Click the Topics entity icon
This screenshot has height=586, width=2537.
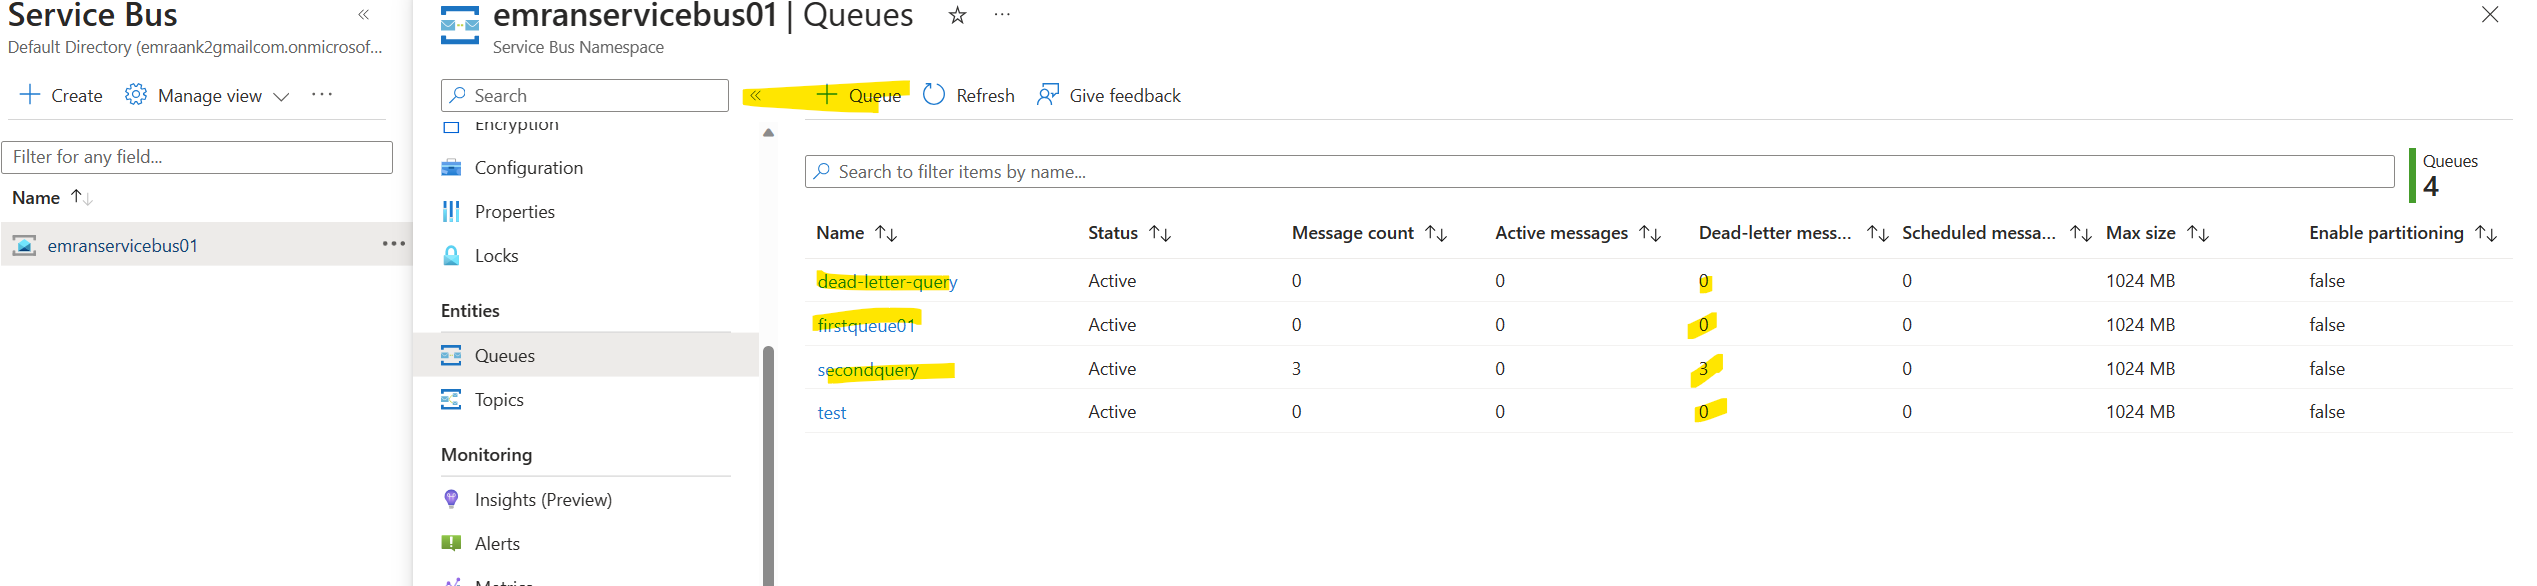click(x=451, y=399)
